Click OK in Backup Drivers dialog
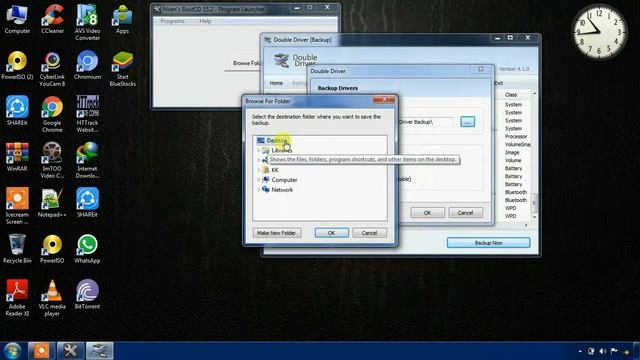 (x=427, y=213)
